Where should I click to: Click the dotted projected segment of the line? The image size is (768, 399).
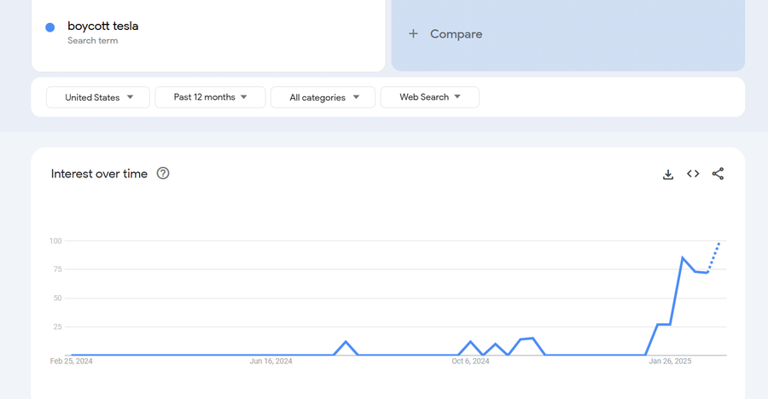[x=714, y=257]
